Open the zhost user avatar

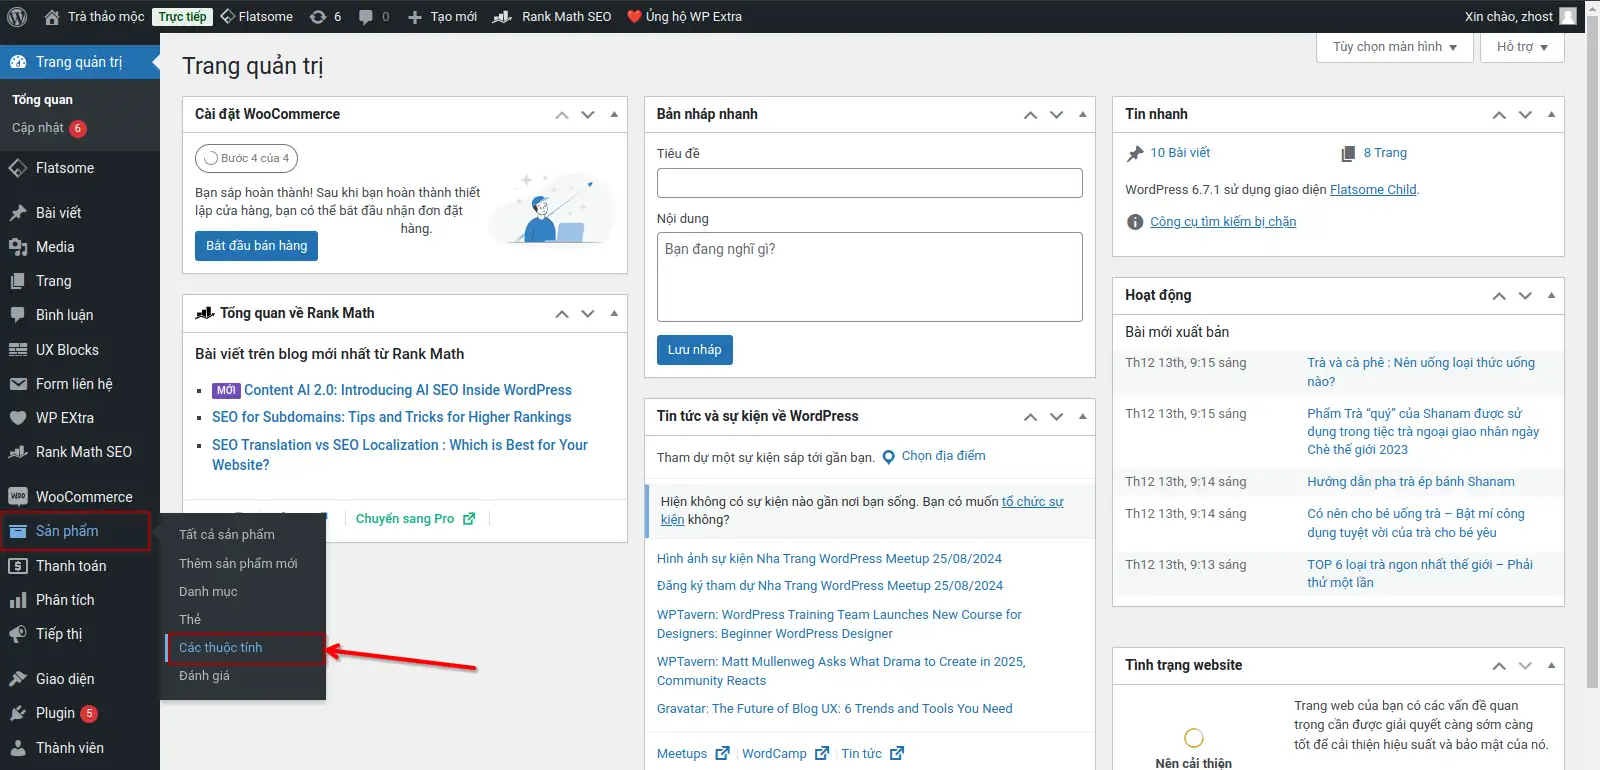coord(1568,16)
